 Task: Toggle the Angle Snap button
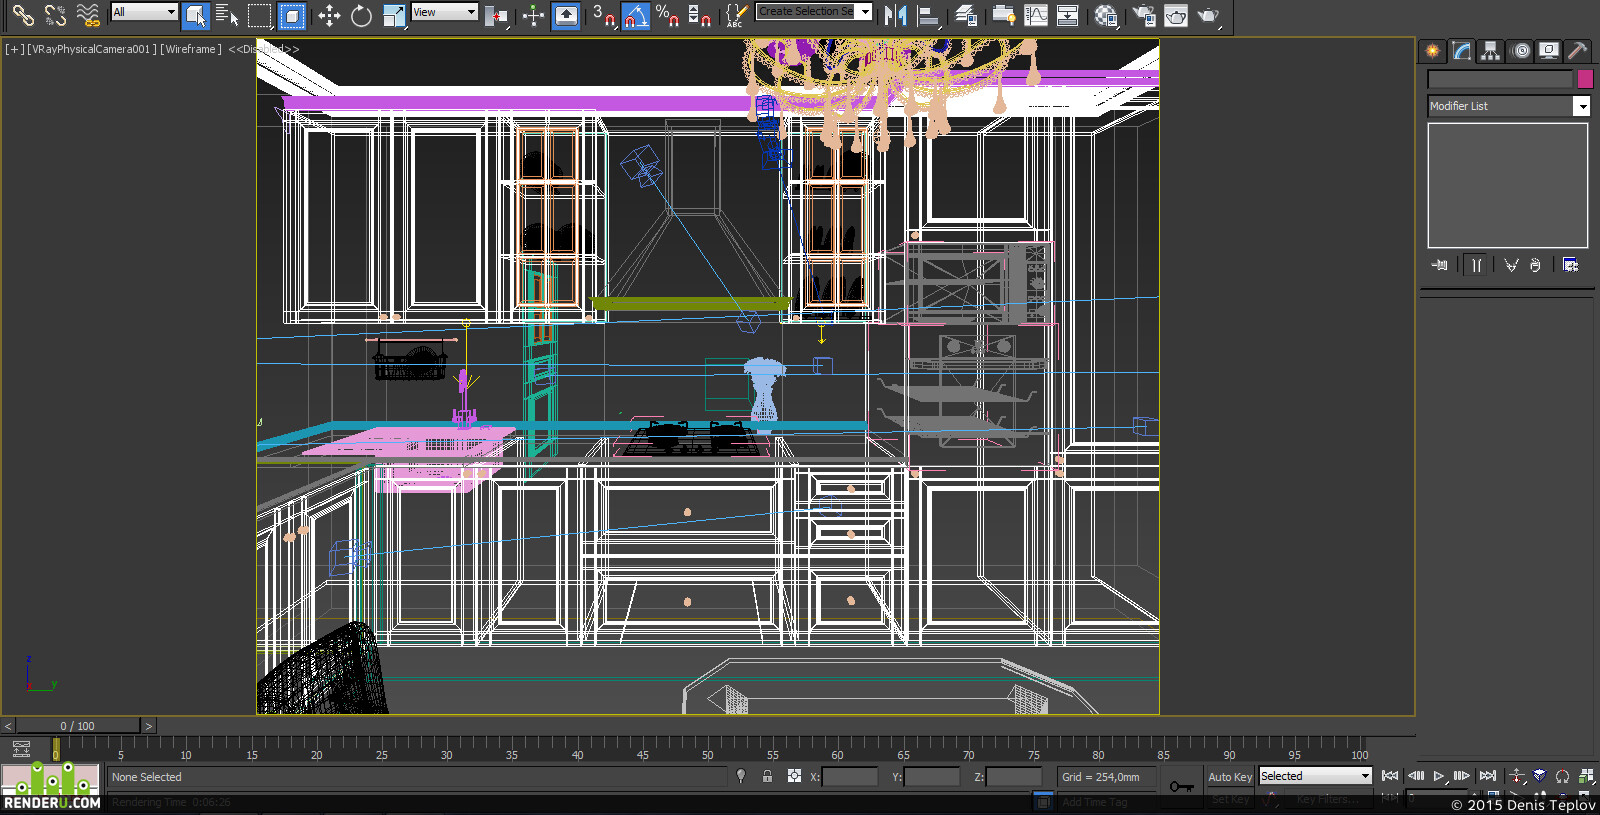coord(635,15)
